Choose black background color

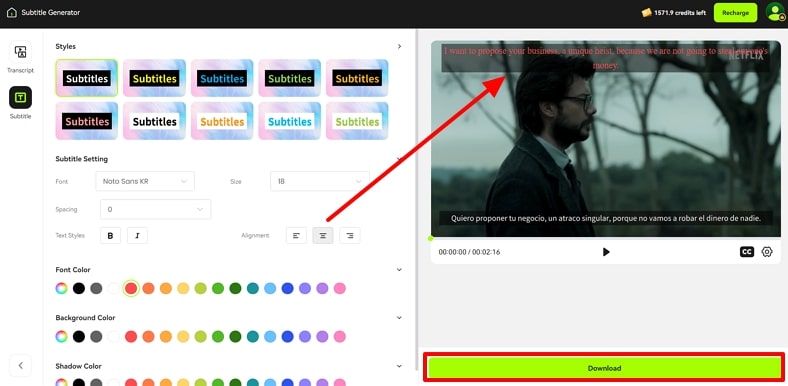point(79,337)
